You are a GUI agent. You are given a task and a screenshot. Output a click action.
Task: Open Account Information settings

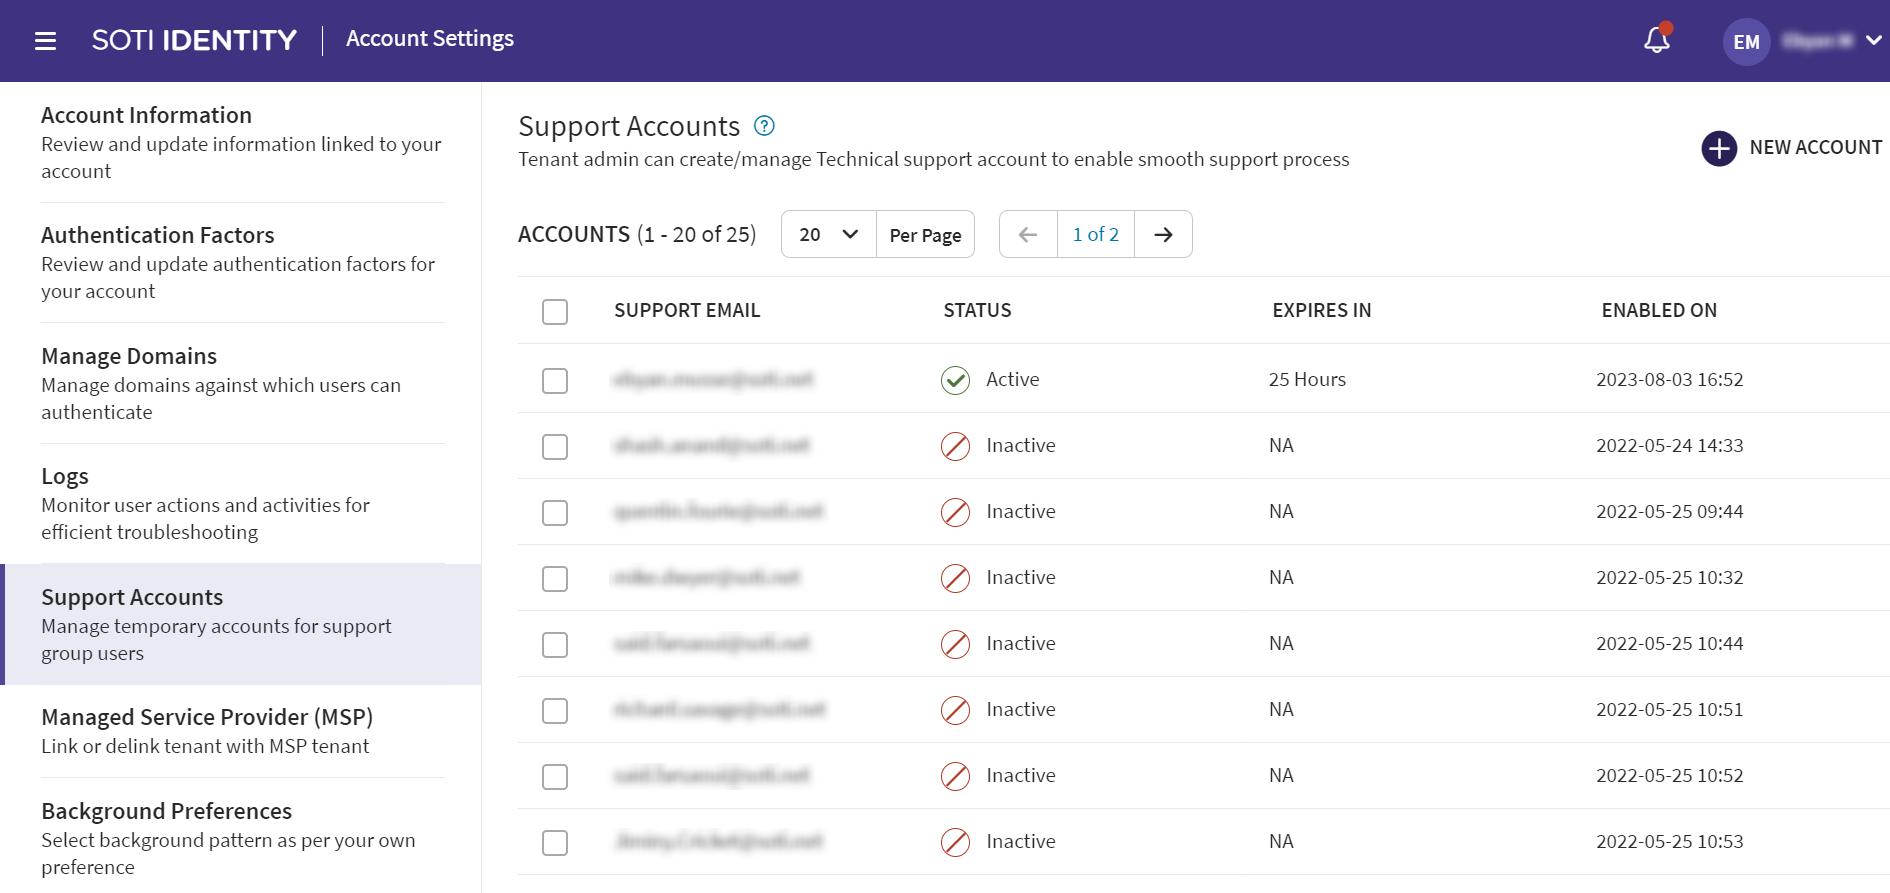pyautogui.click(x=242, y=142)
